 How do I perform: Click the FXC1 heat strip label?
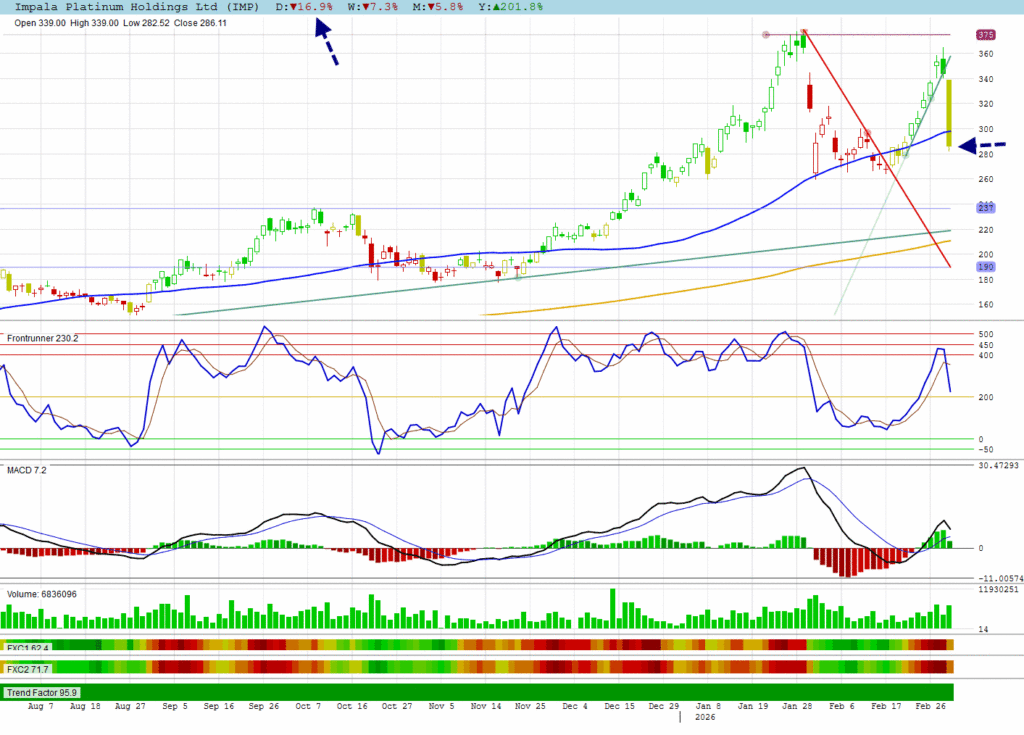(28, 646)
